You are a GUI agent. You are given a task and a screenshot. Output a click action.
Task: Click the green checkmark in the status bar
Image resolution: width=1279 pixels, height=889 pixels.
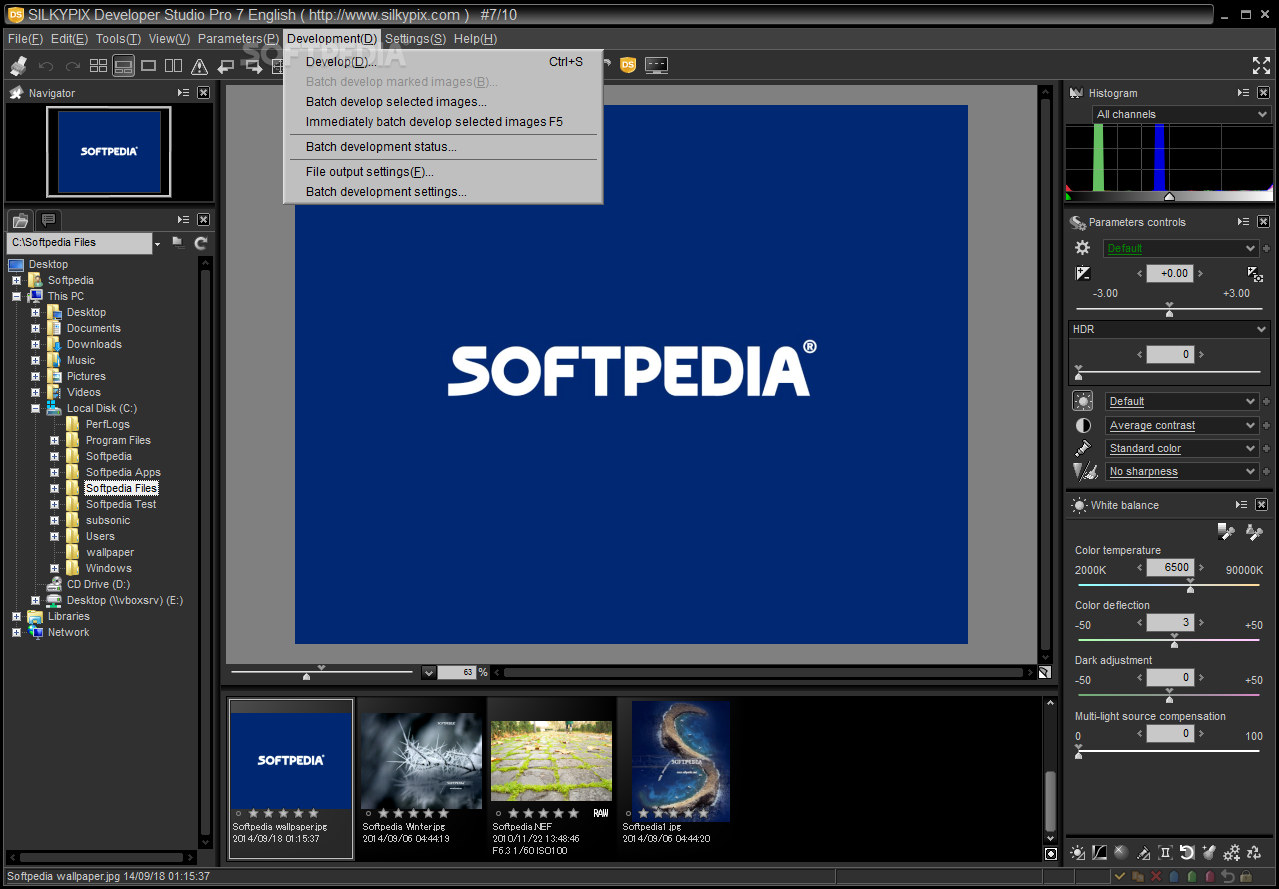point(1120,877)
